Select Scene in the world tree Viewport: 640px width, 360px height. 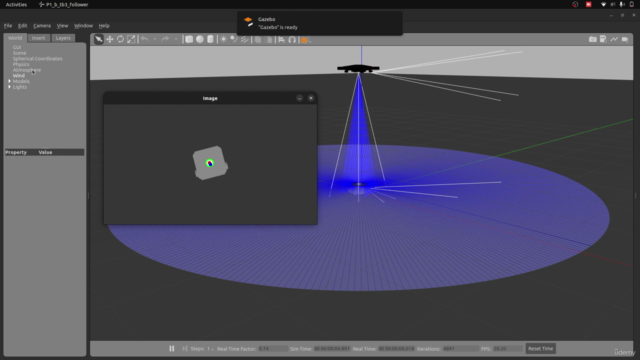19,53
